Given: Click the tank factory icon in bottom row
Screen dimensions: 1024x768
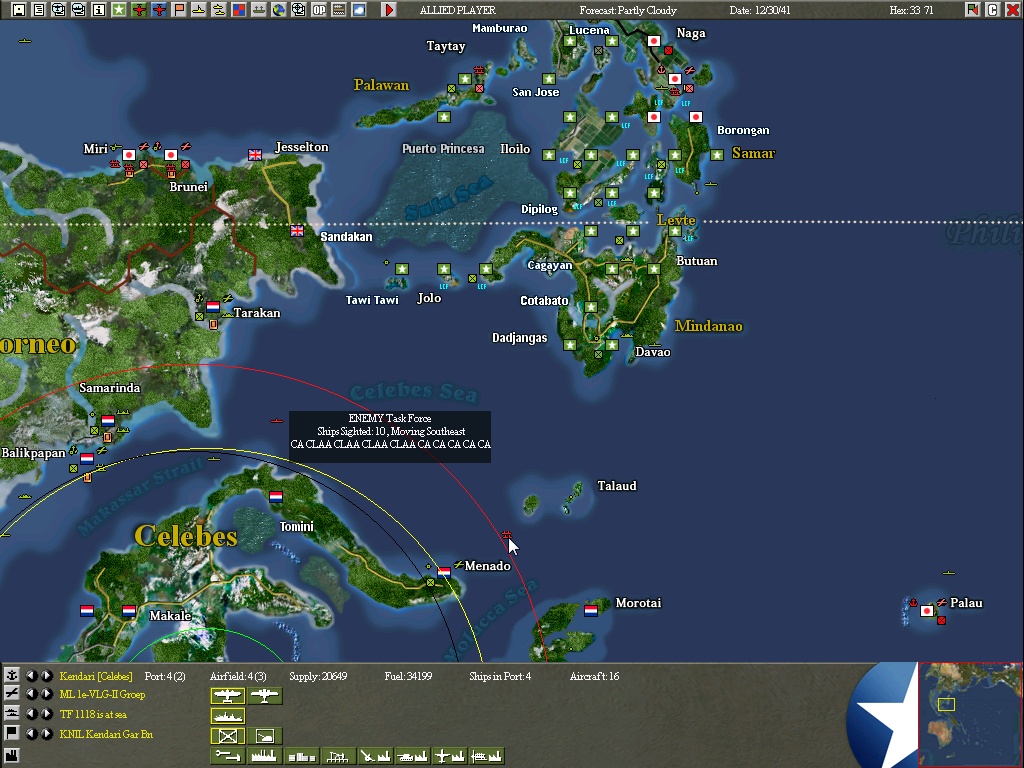Looking at the screenshot, I should tap(411, 756).
